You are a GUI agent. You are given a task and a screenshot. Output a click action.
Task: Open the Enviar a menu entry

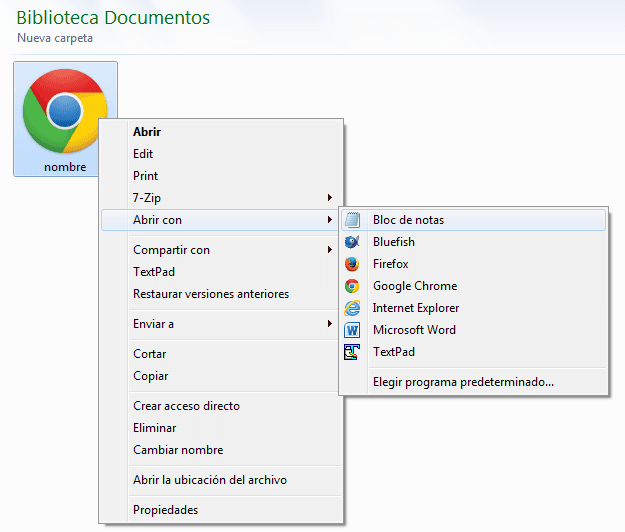[x=222, y=324]
